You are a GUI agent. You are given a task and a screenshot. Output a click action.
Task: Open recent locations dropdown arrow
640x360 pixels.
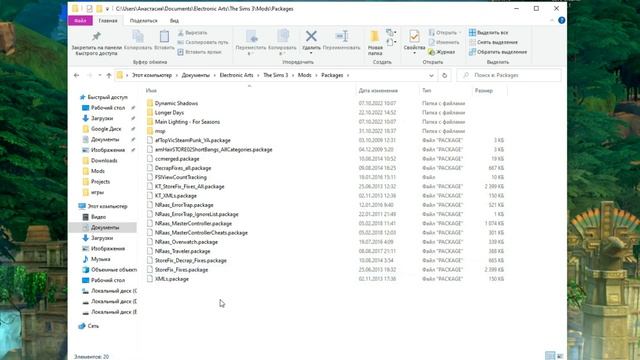pyautogui.click(x=100, y=75)
